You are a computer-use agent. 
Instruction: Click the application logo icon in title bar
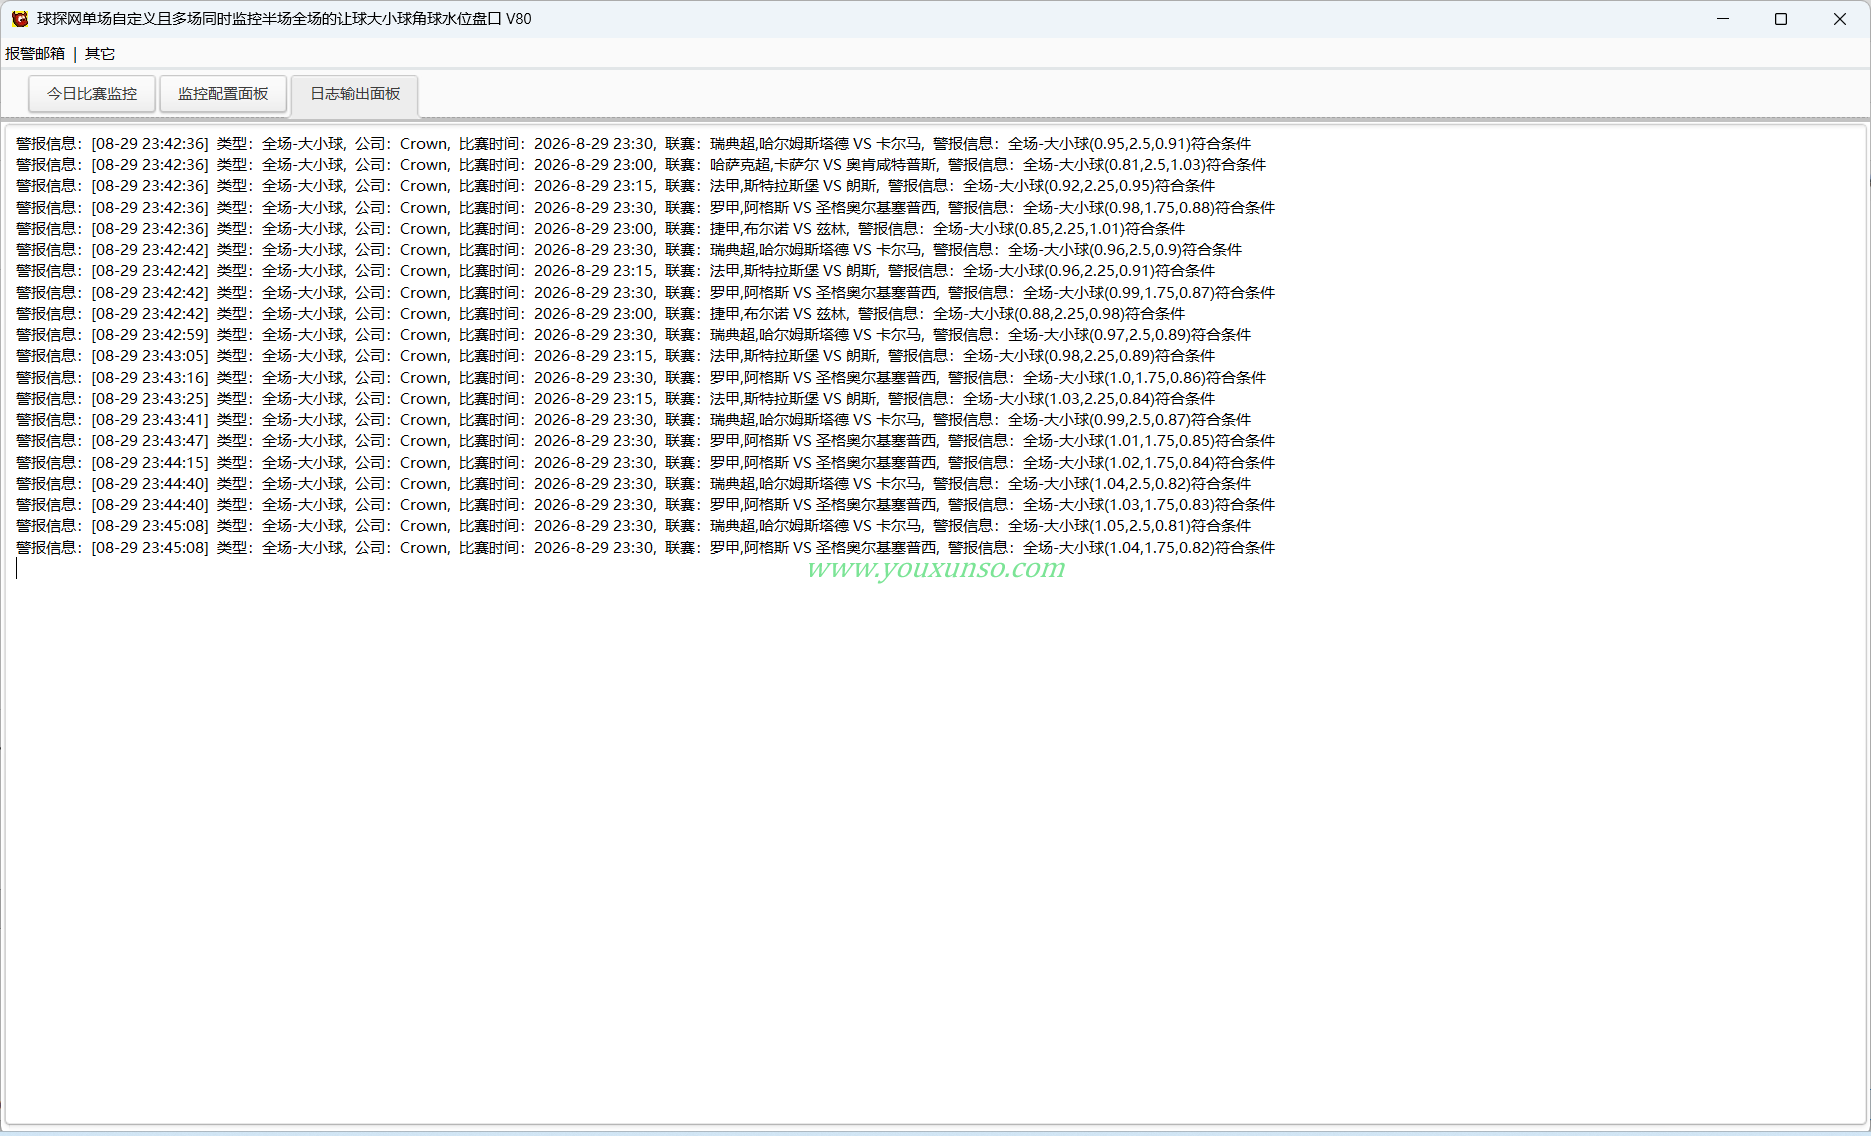click(20, 19)
